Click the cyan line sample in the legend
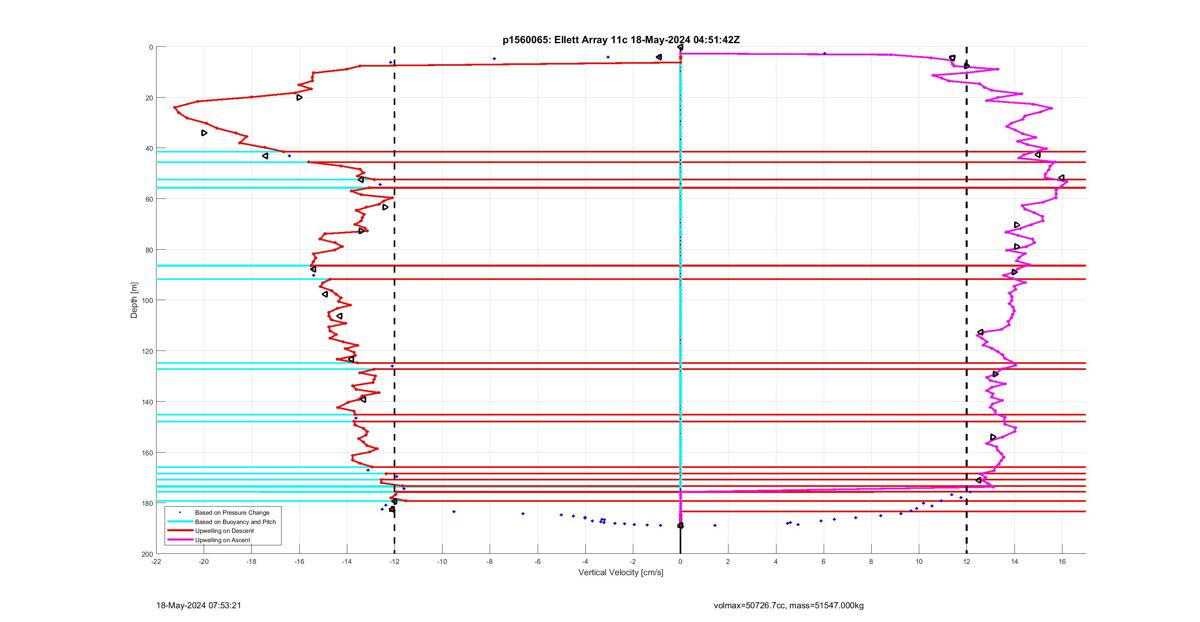Screen dimensions: 1200x622 point(181,521)
